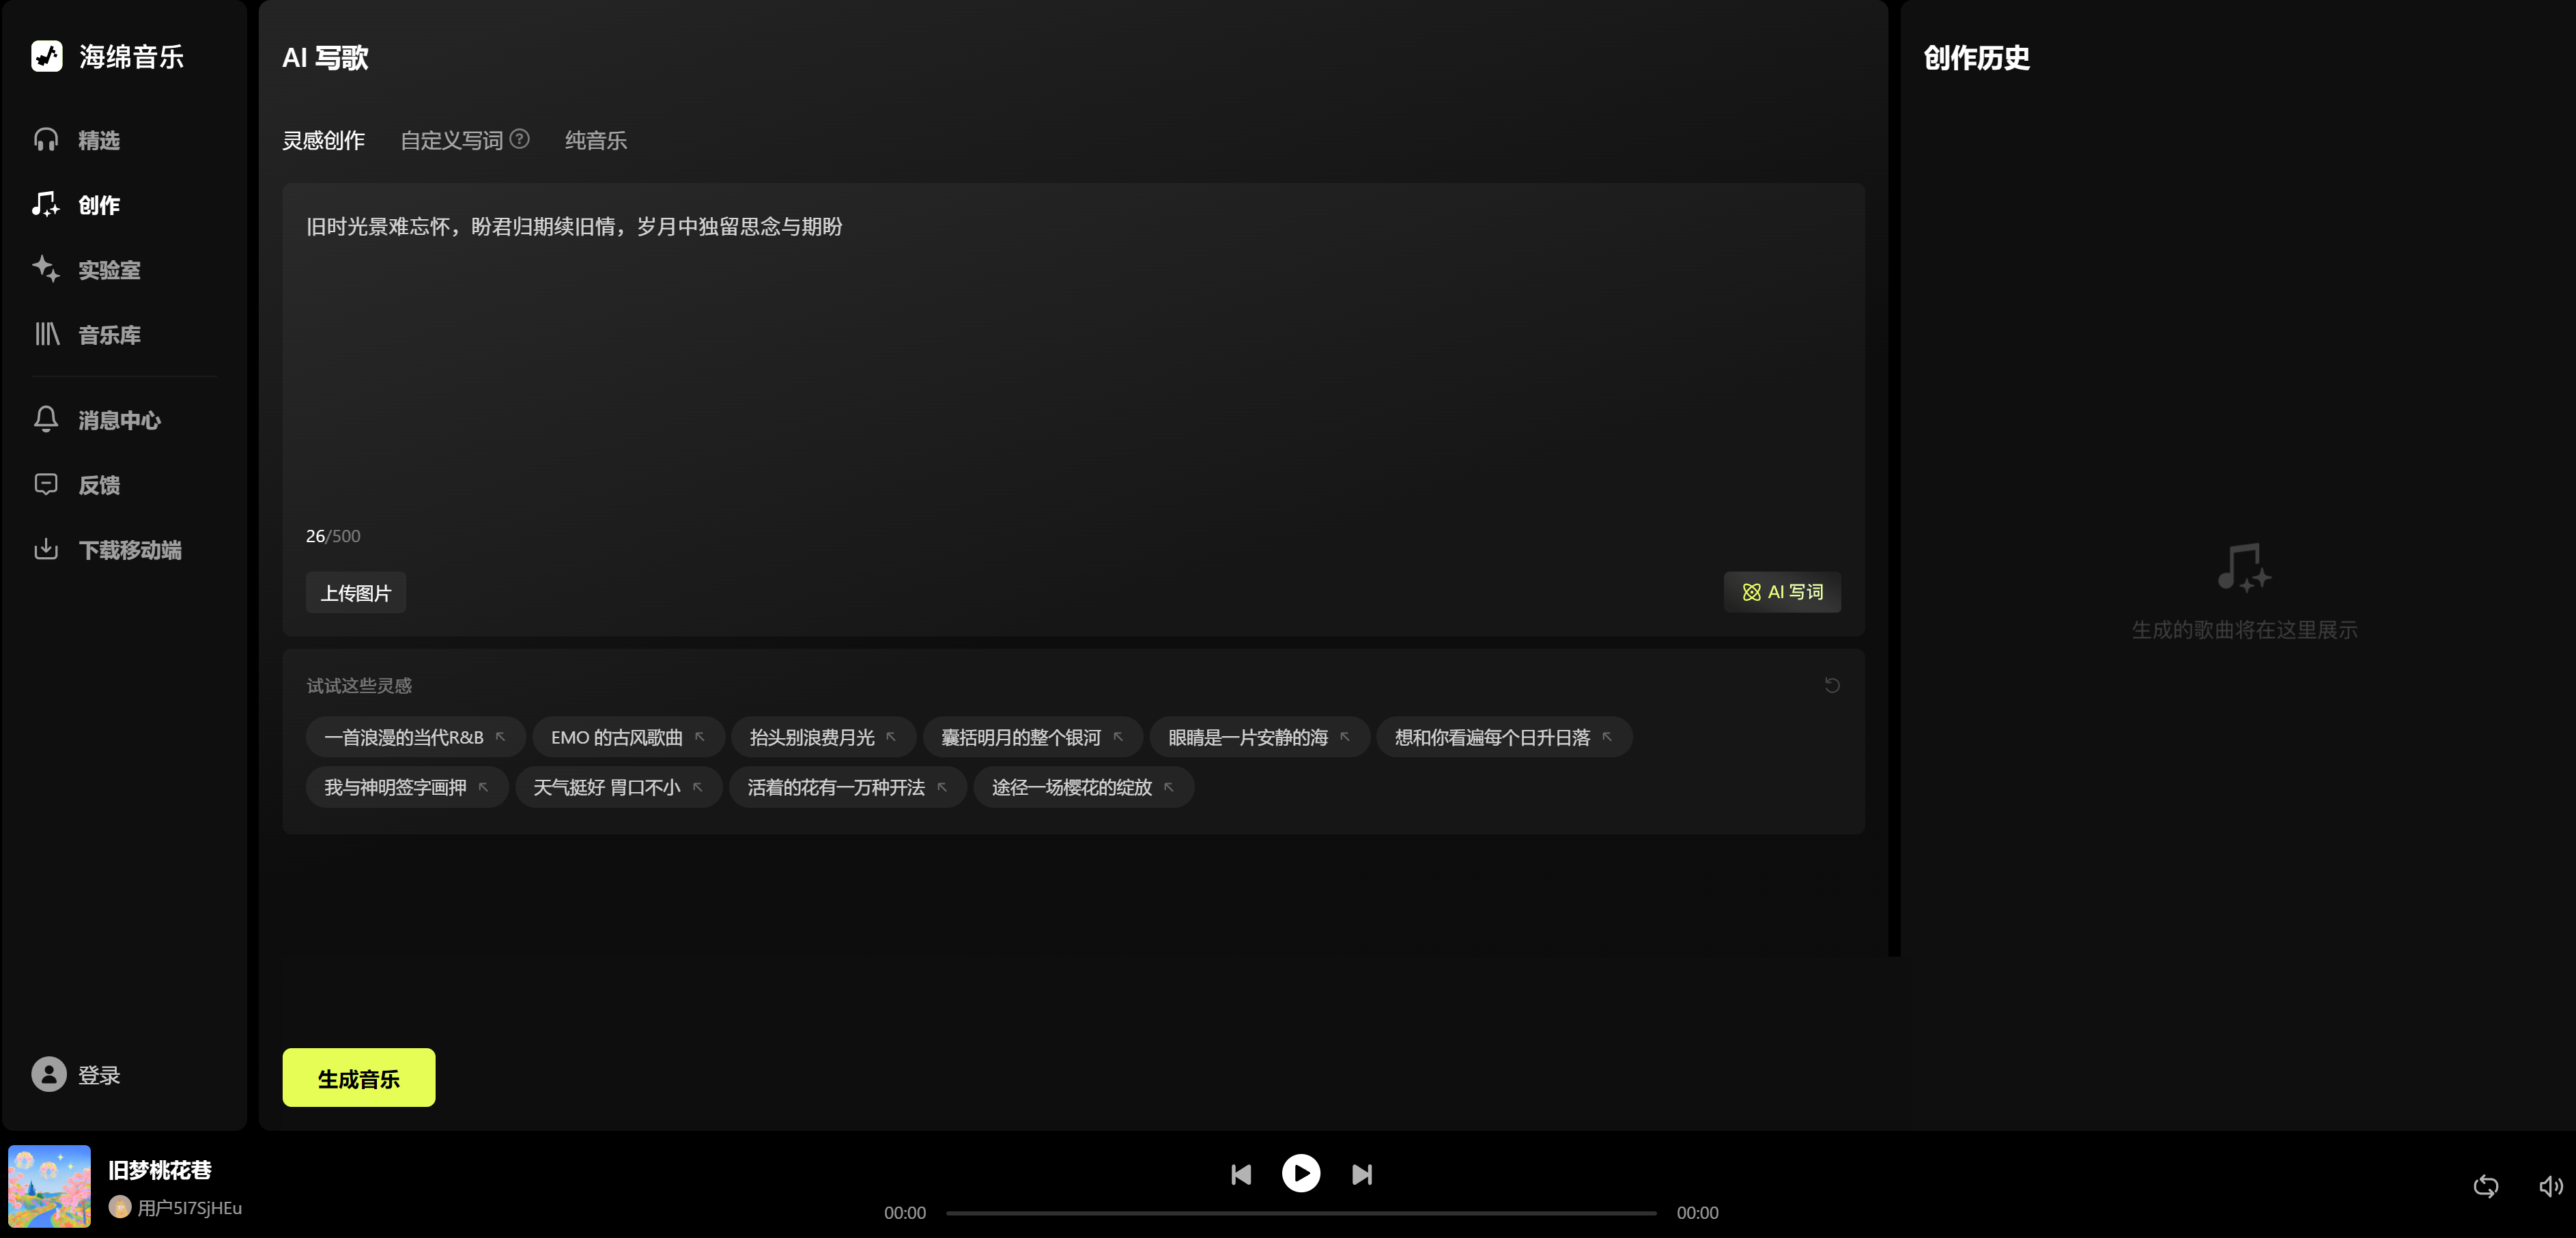Skip to the previous track
Image resolution: width=2576 pixels, height=1238 pixels.
[x=1241, y=1174]
